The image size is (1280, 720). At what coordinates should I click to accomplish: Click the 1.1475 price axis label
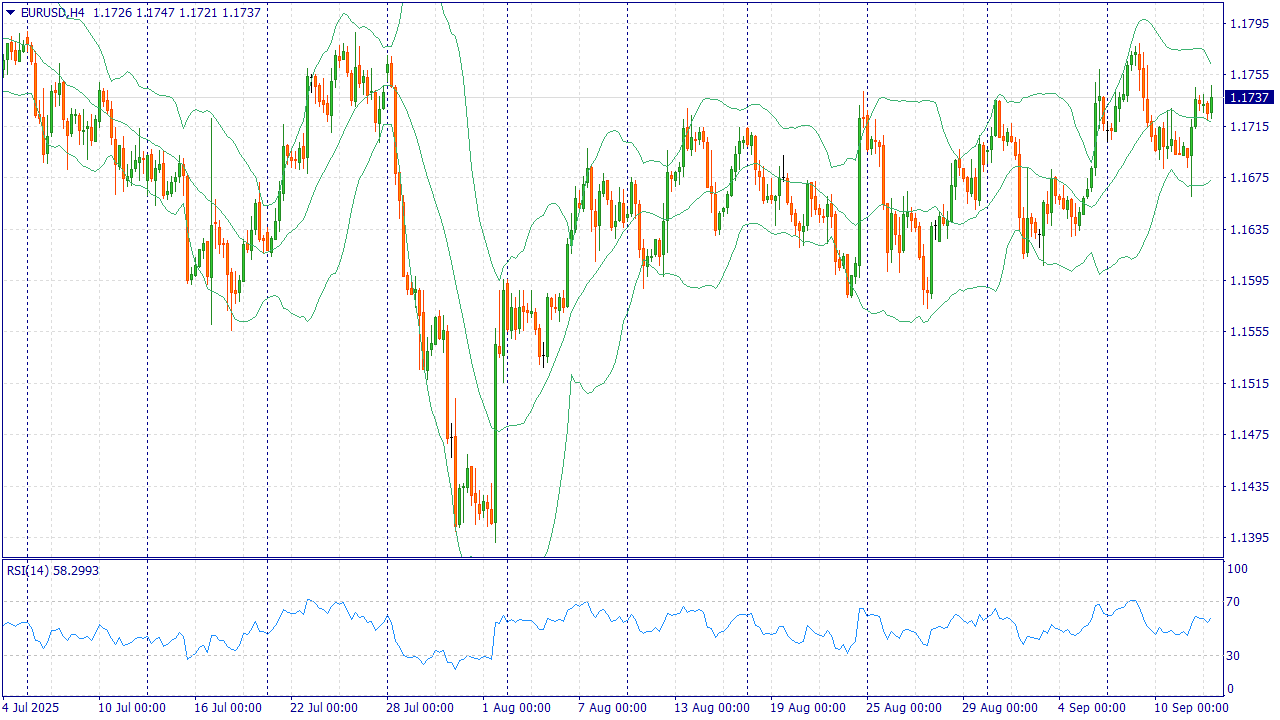coord(1249,435)
